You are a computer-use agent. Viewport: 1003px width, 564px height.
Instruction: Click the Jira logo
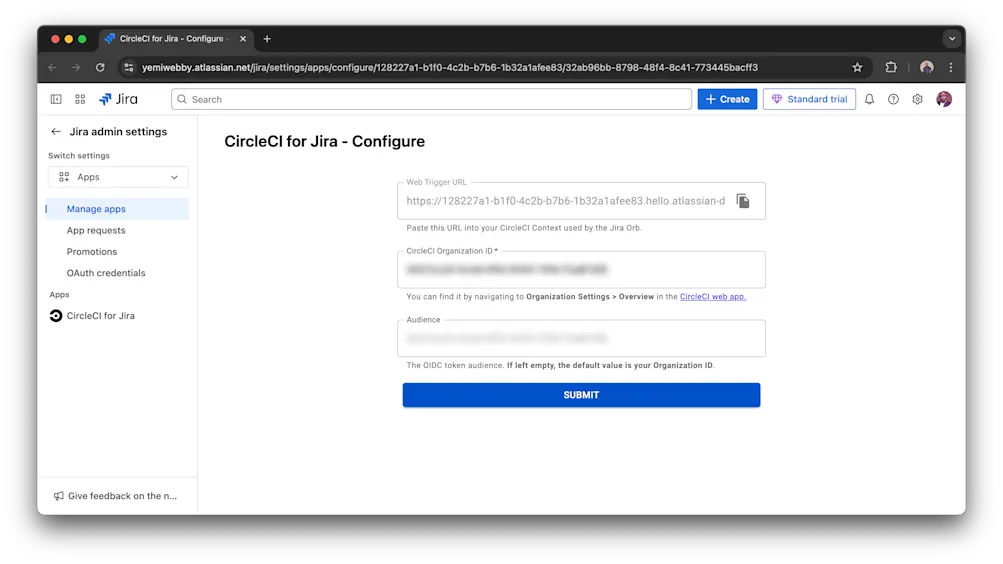pyautogui.click(x=118, y=99)
